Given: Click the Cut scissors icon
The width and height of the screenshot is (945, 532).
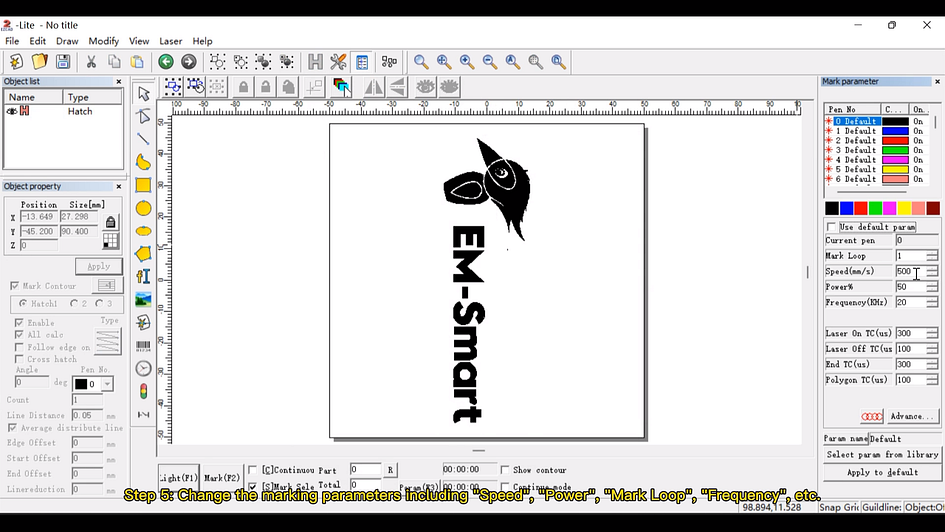Looking at the screenshot, I should click(x=91, y=61).
